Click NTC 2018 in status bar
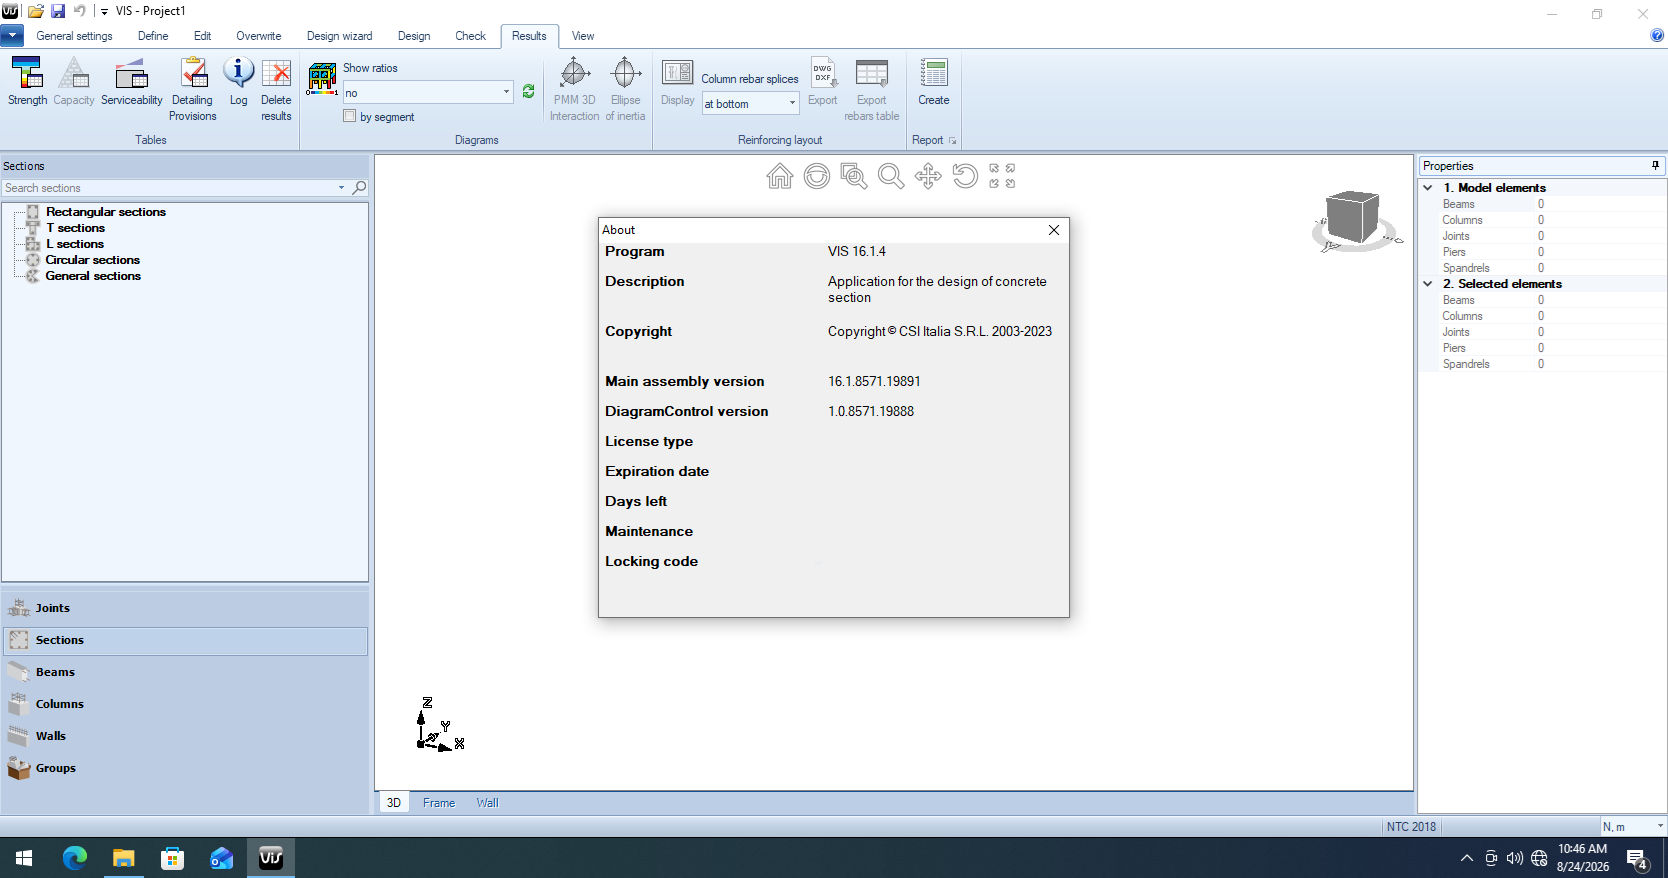The image size is (1668, 878). [1411, 826]
